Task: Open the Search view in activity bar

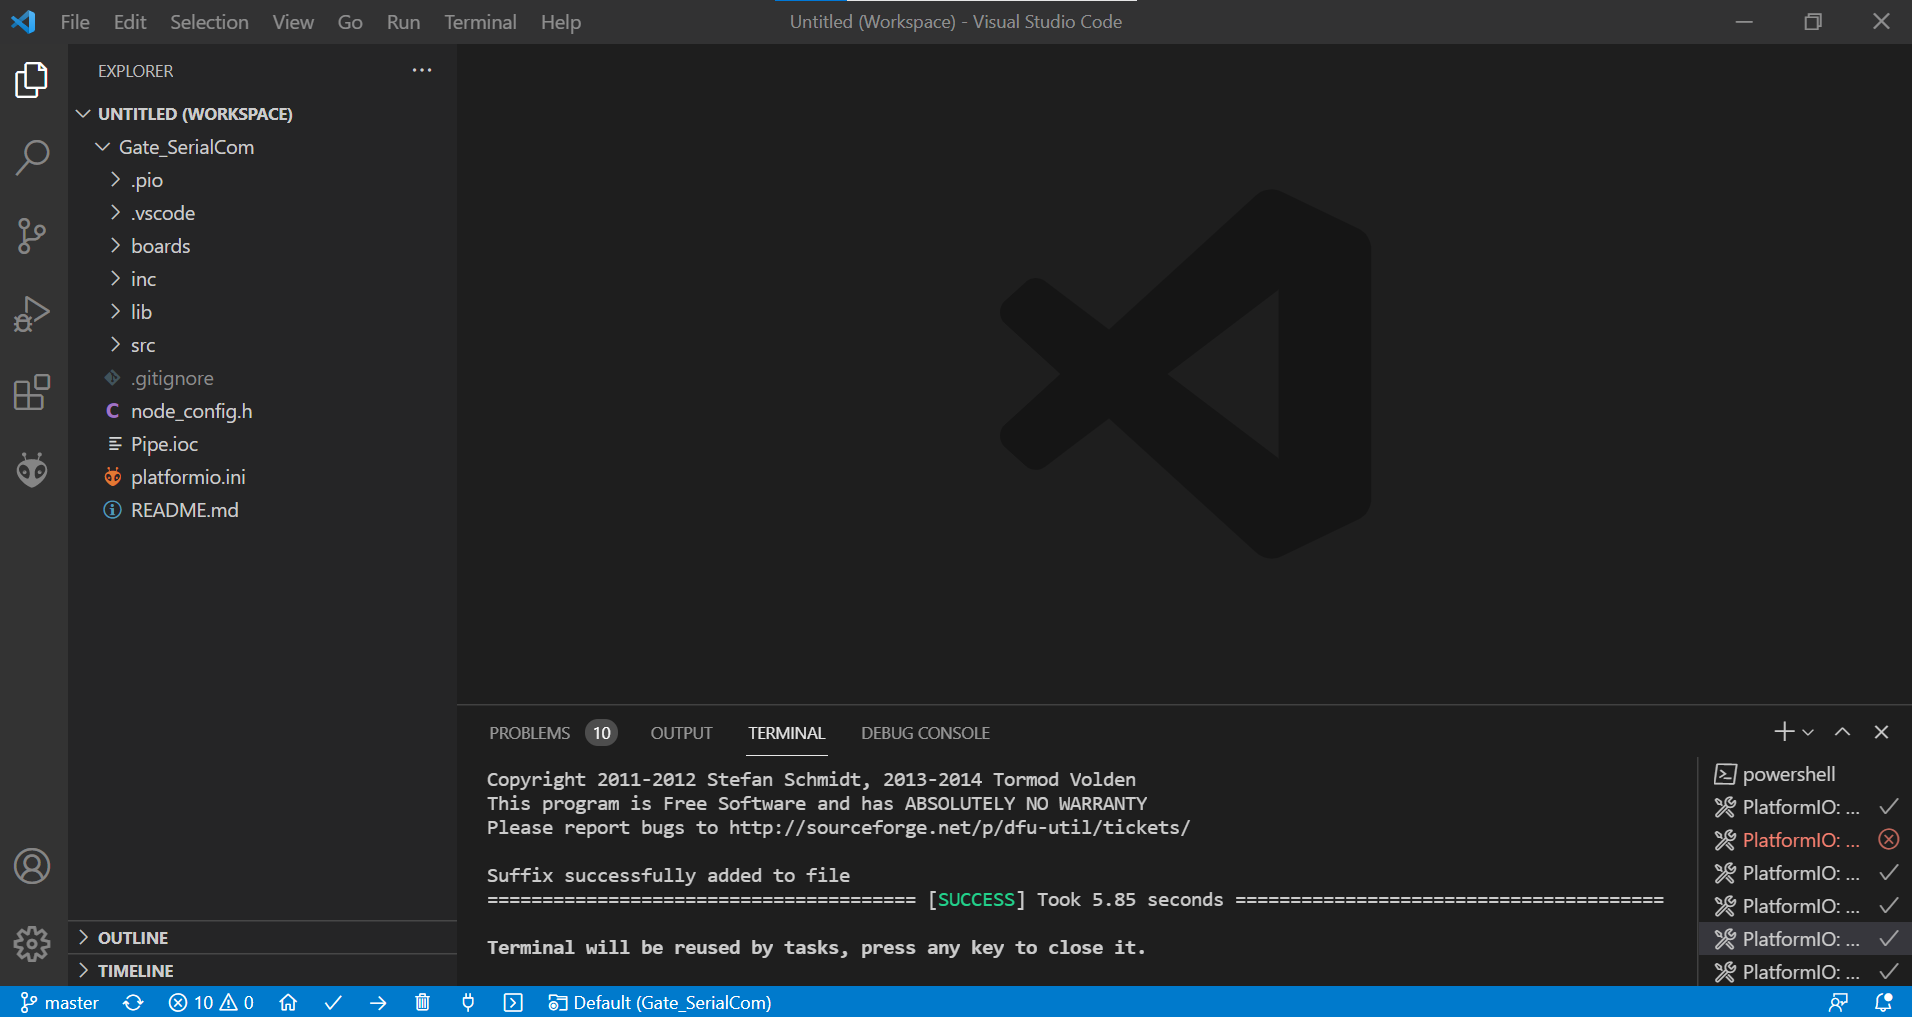Action: [32, 157]
